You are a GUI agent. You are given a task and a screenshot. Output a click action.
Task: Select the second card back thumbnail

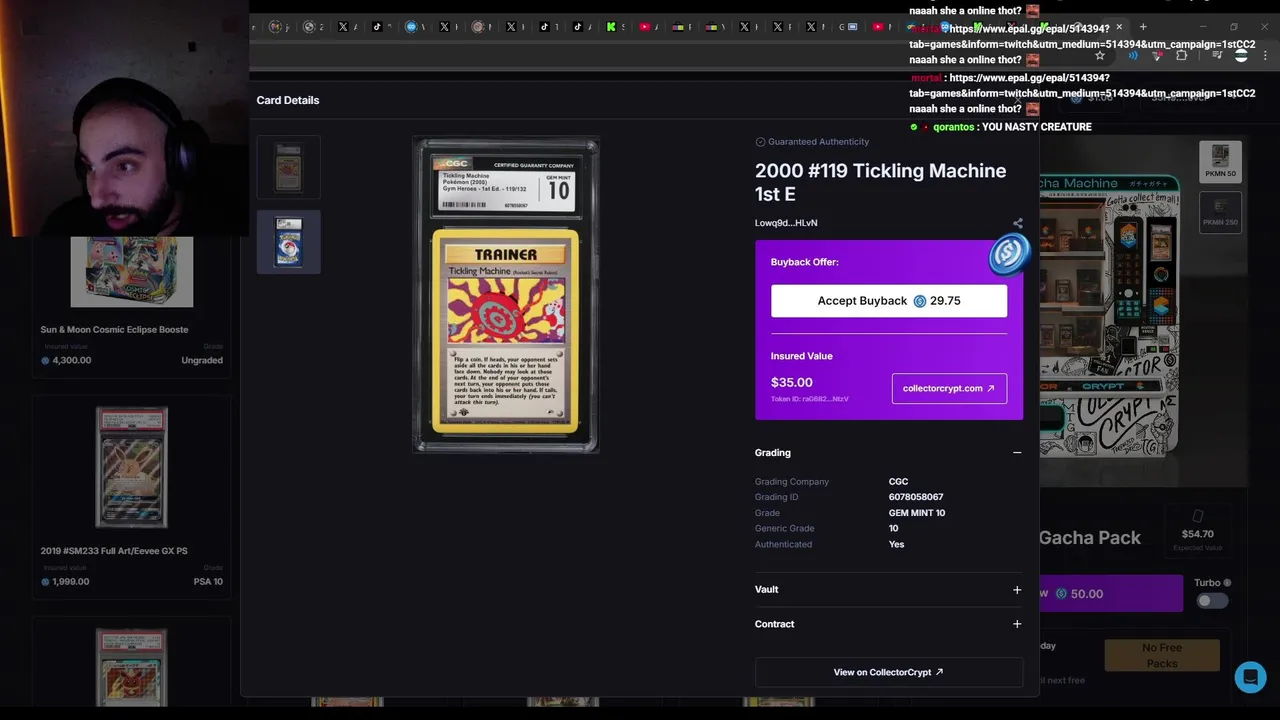click(289, 242)
